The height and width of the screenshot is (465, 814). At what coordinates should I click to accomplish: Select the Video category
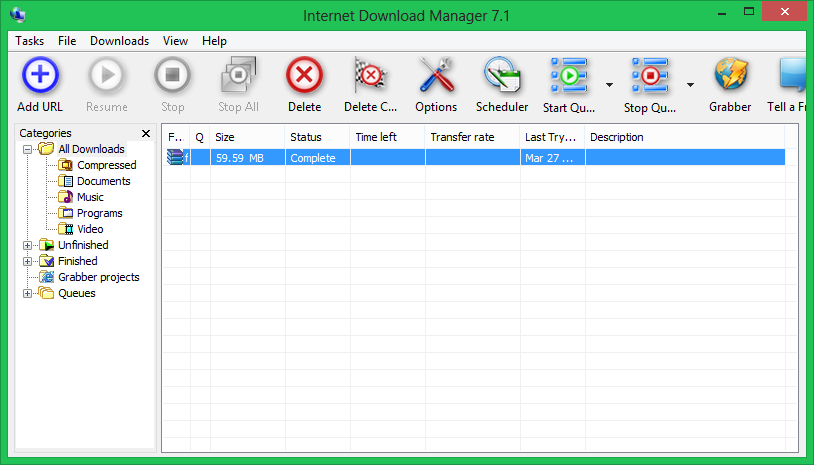(90, 229)
